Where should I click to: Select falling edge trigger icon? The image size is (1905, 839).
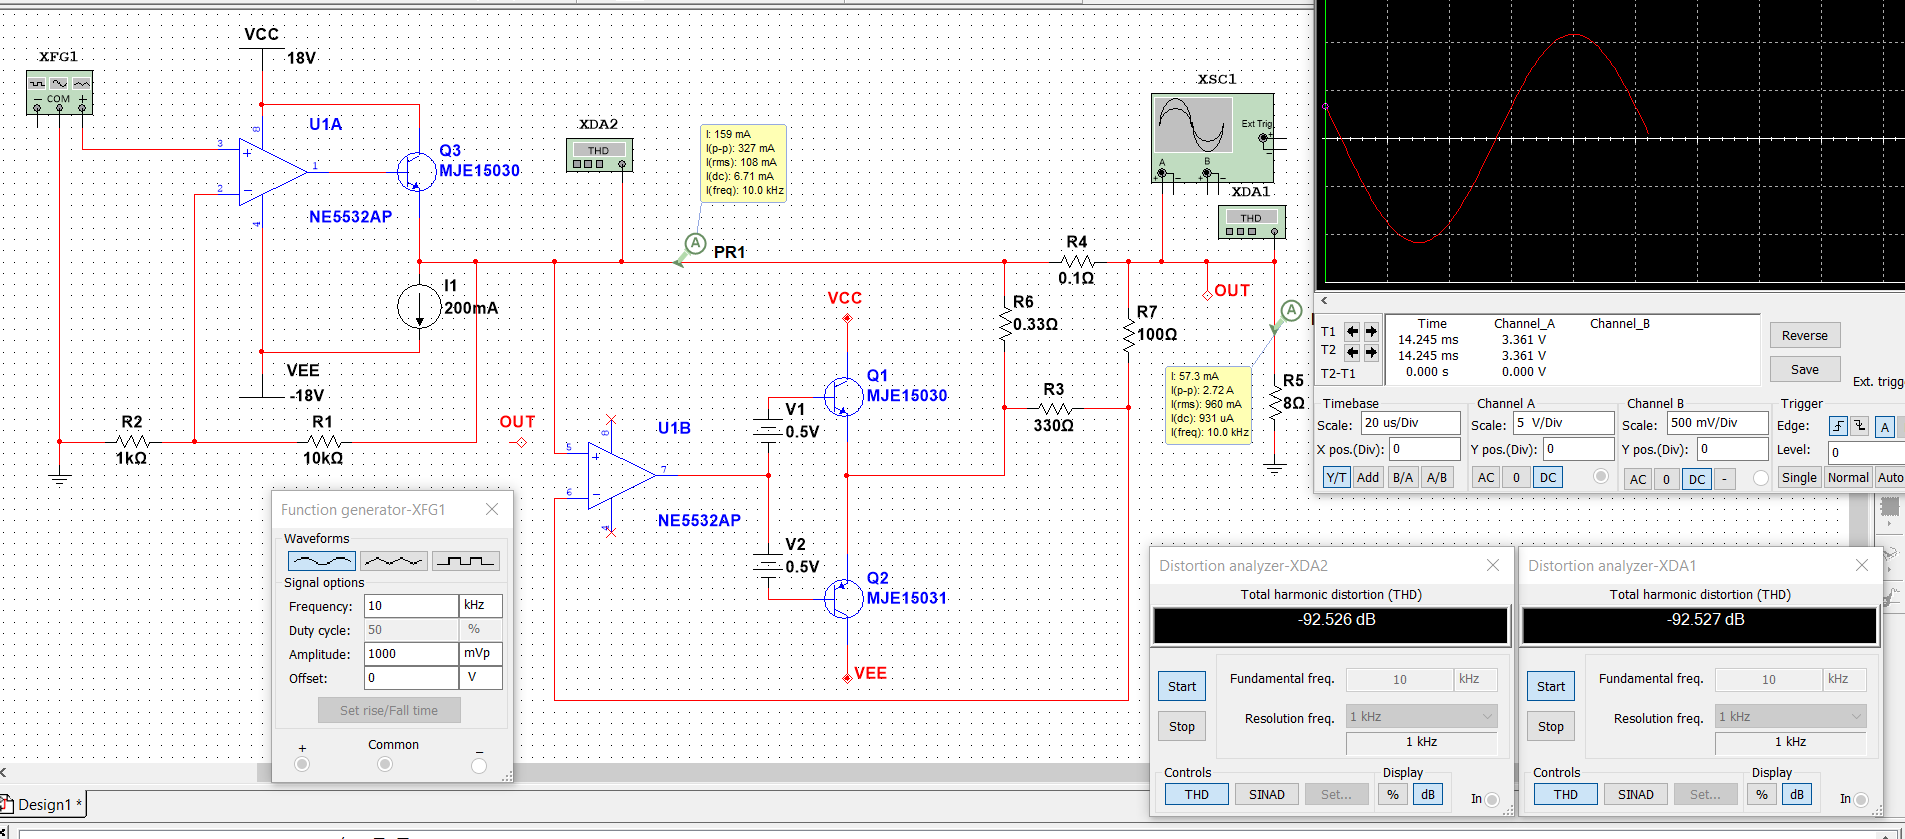click(1859, 426)
